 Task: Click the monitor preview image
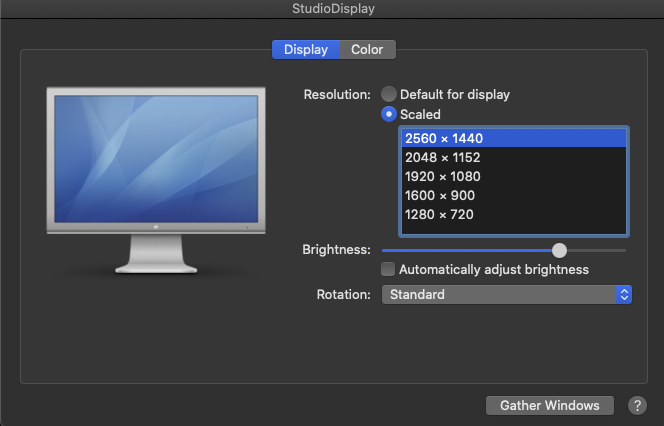[156, 181]
